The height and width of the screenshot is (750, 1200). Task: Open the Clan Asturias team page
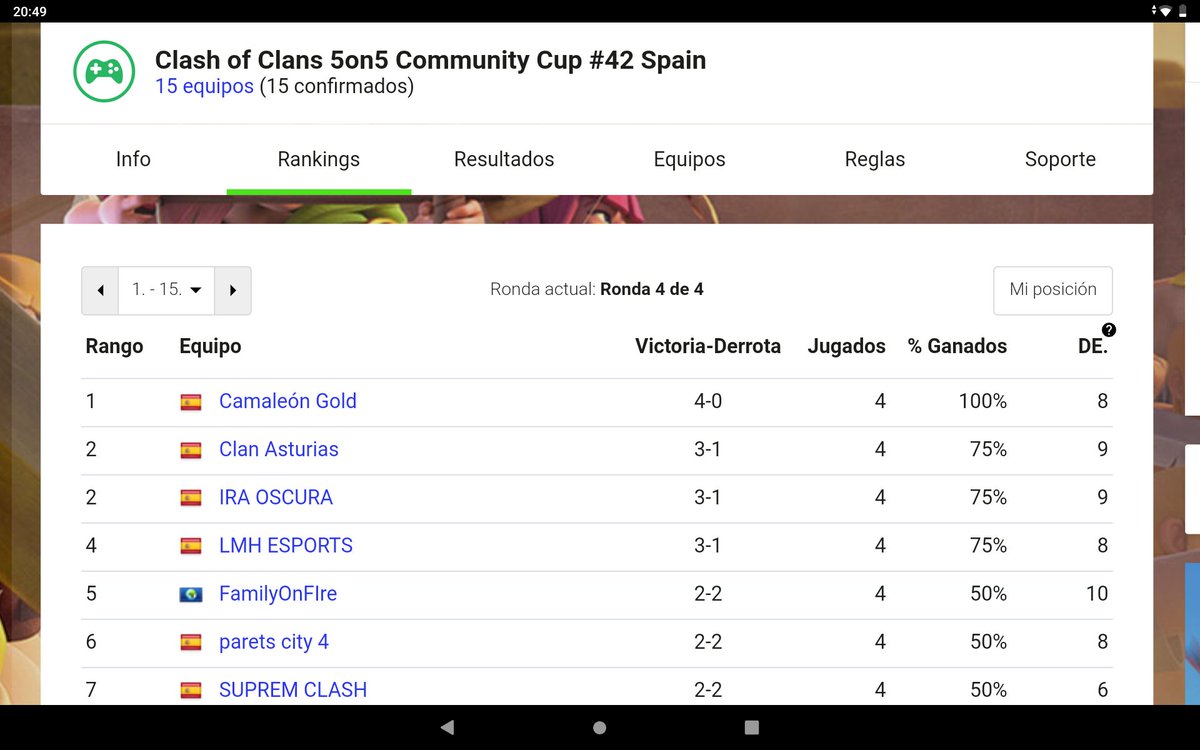278,449
